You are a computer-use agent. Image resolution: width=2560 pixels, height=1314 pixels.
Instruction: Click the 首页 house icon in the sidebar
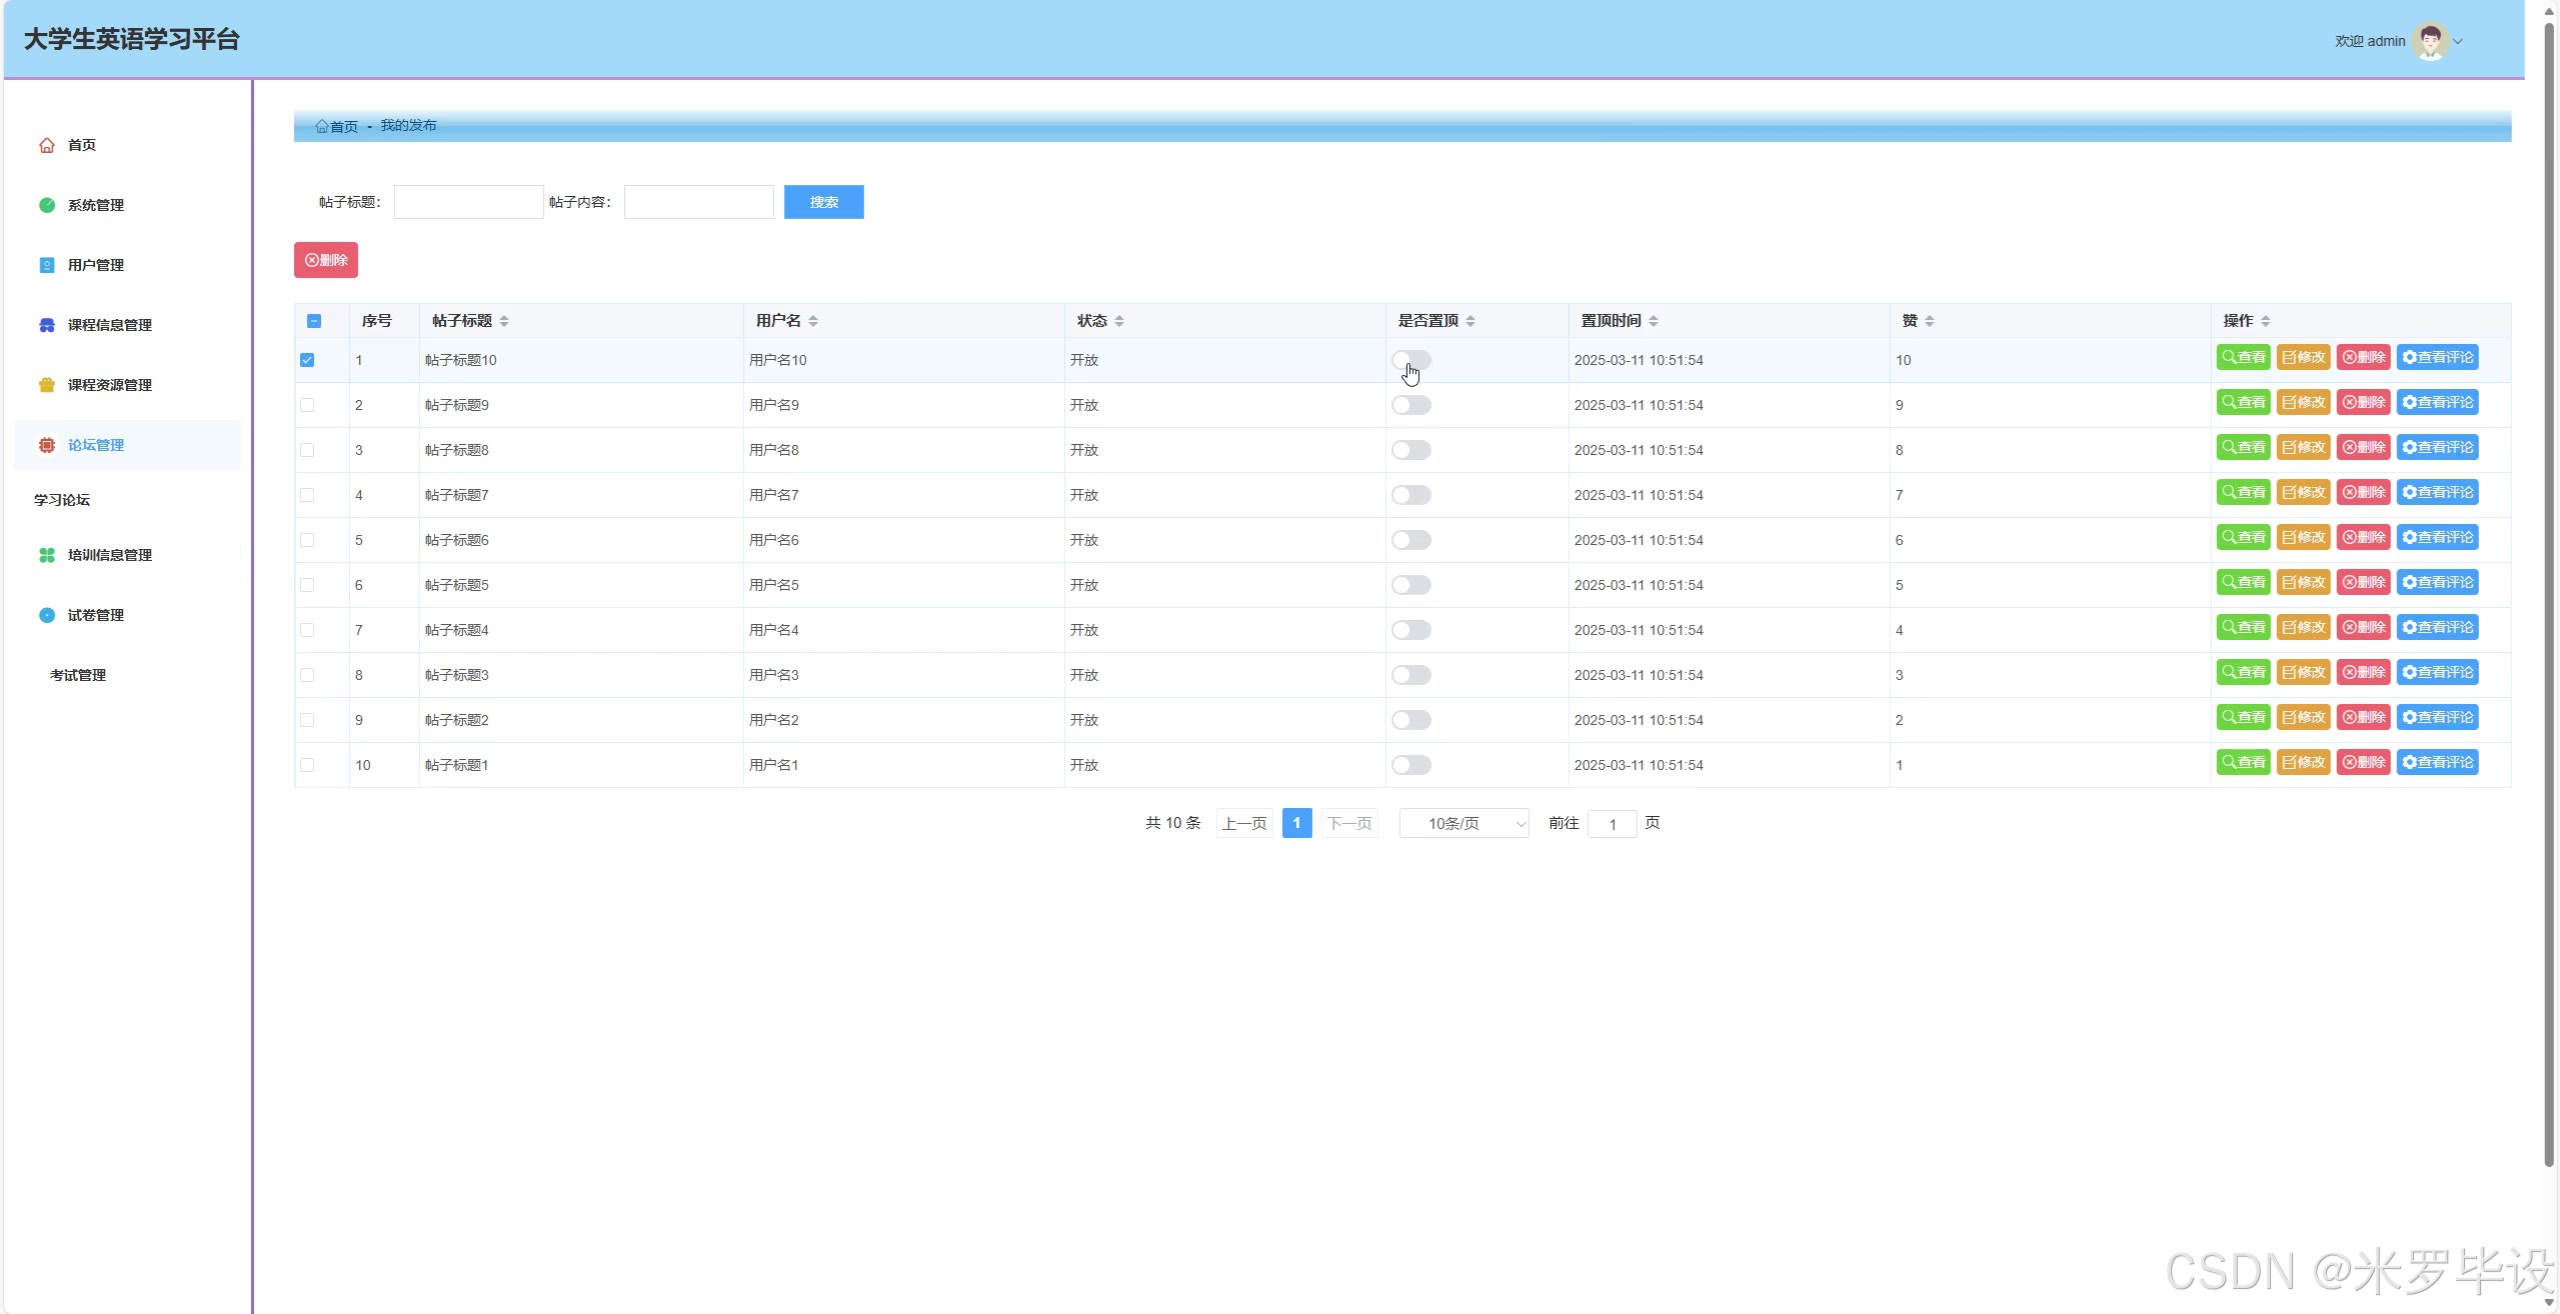click(47, 145)
